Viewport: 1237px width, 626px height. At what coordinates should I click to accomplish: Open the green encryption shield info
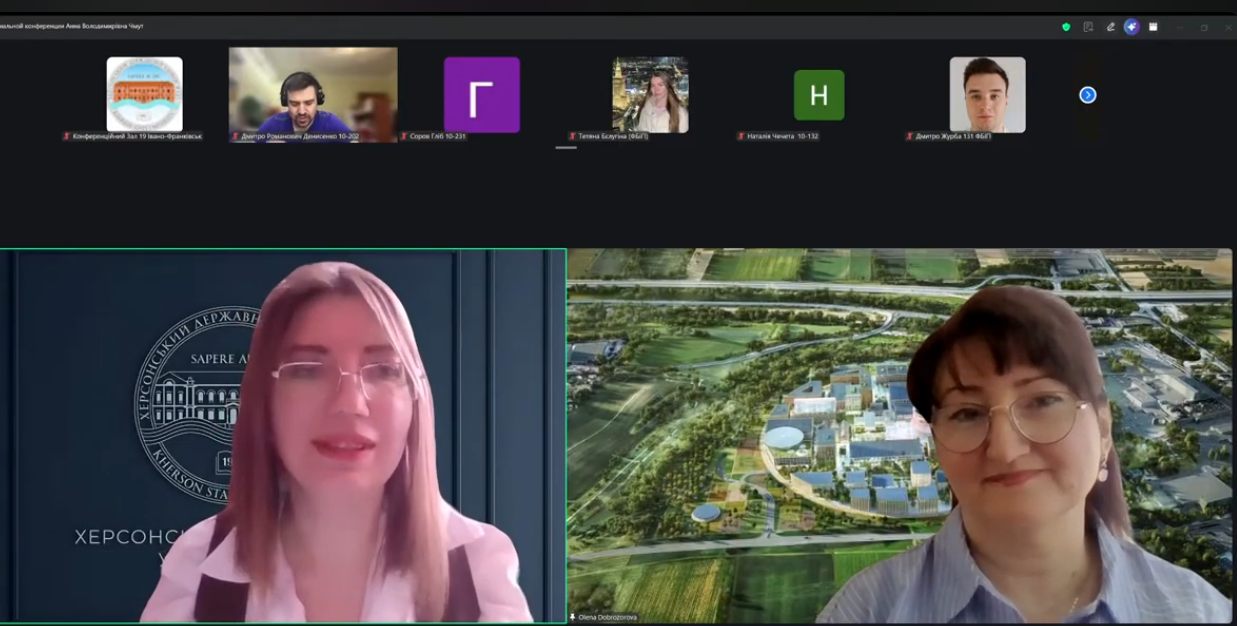tap(1066, 27)
